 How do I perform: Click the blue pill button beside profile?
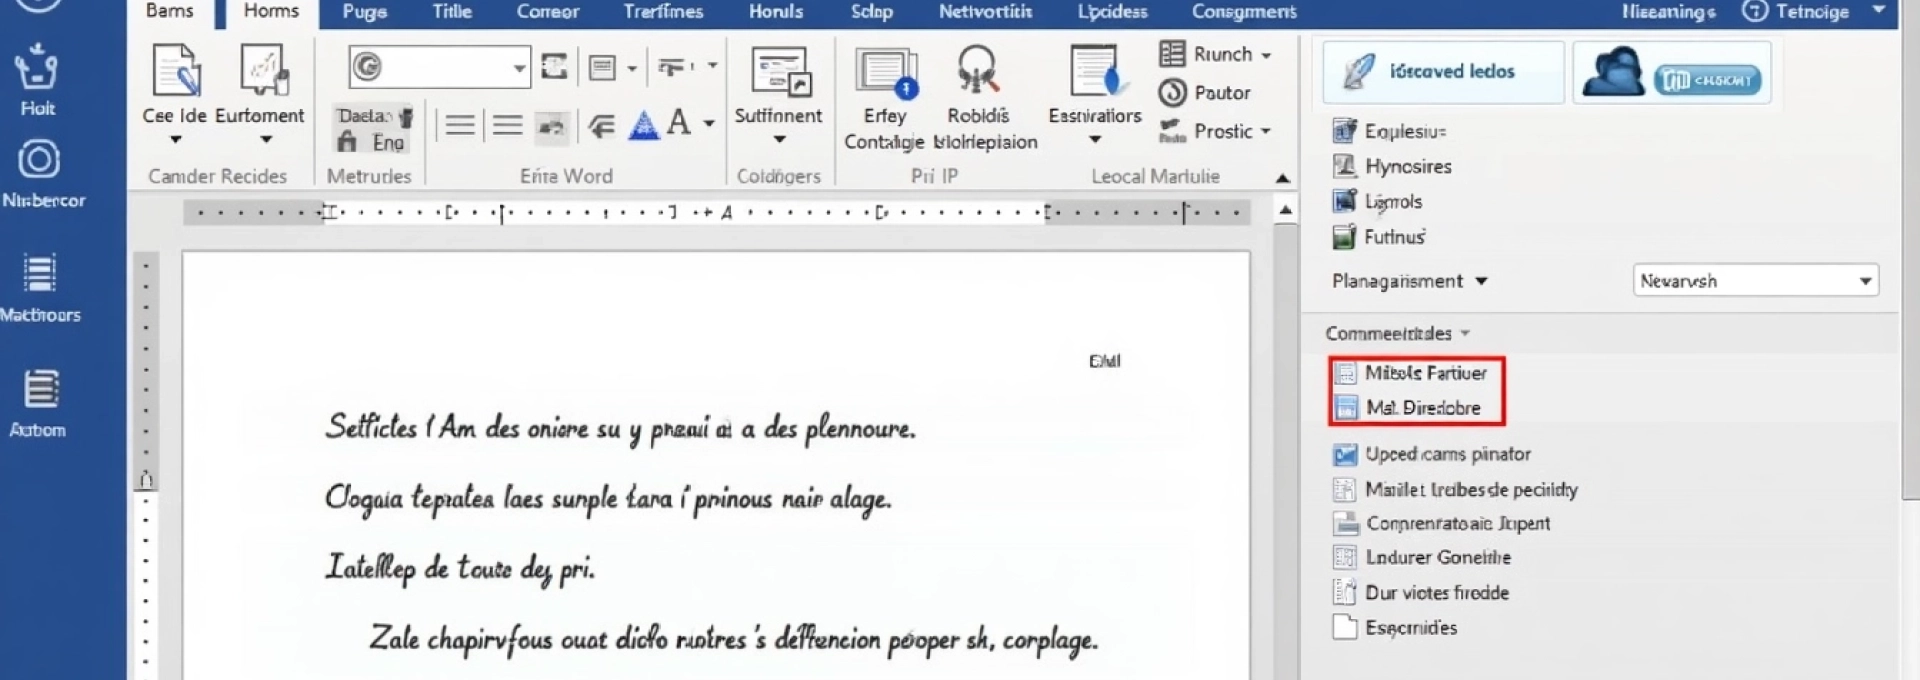pyautogui.click(x=1707, y=80)
